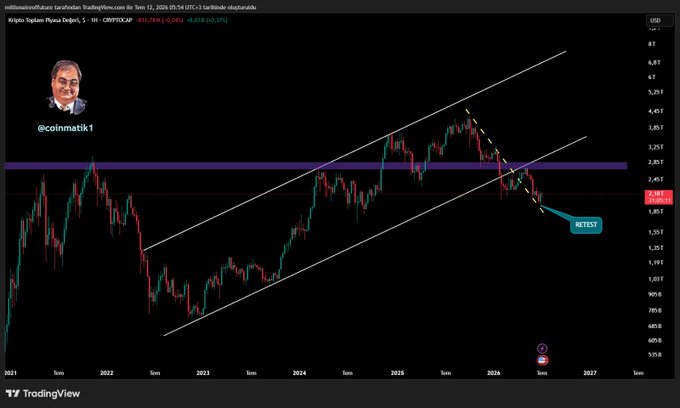The image size is (680, 408).
Task: Select the RETEST callout annotation
Action: coord(586,225)
